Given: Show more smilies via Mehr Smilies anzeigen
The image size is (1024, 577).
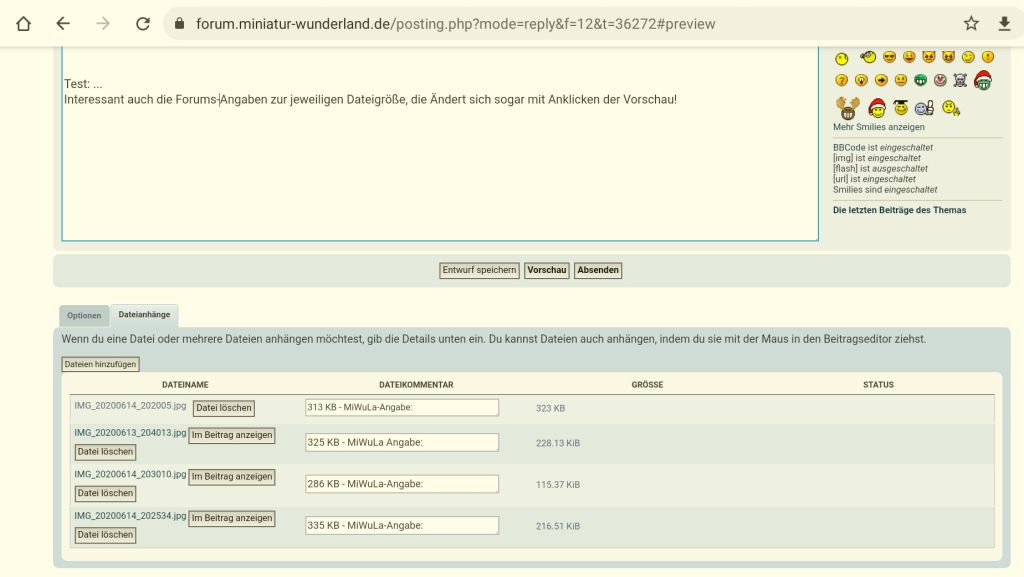Looking at the screenshot, I should [x=878, y=127].
